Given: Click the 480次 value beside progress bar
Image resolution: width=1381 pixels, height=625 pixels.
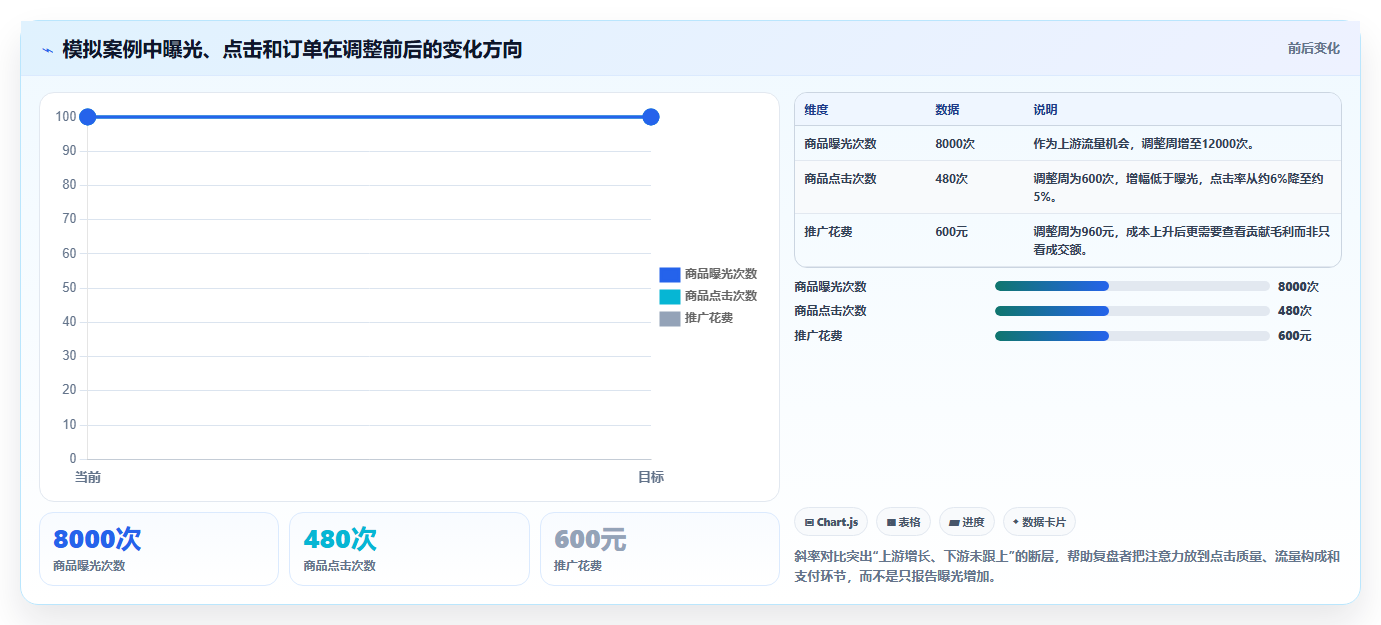Looking at the screenshot, I should click(1295, 311).
